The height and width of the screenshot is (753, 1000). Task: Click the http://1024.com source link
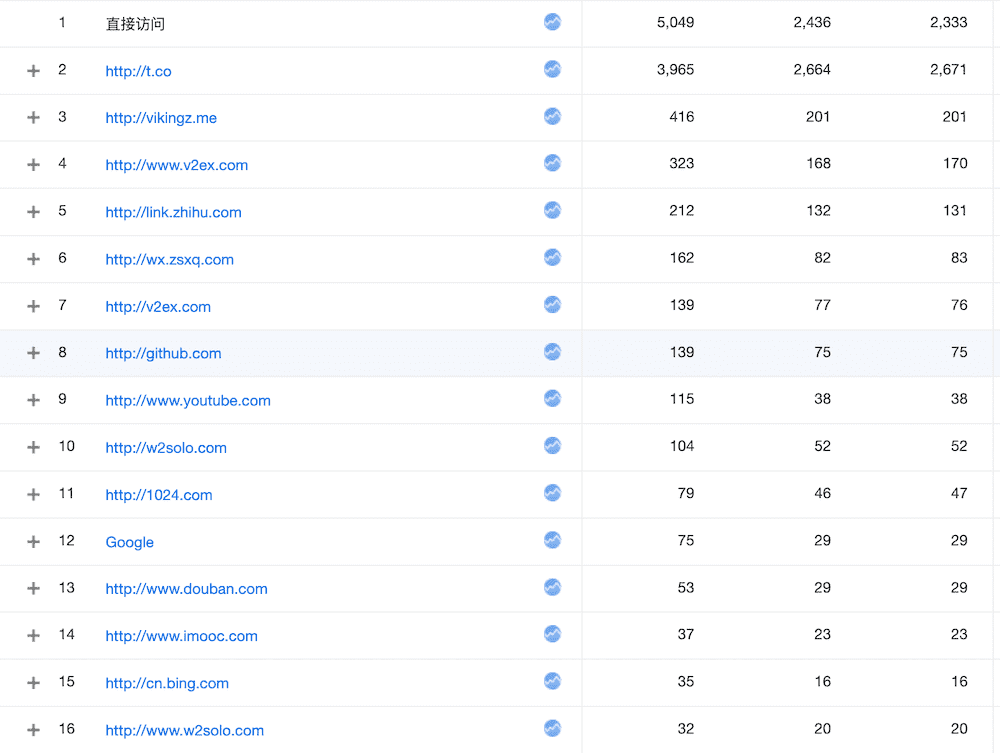[x=159, y=495]
